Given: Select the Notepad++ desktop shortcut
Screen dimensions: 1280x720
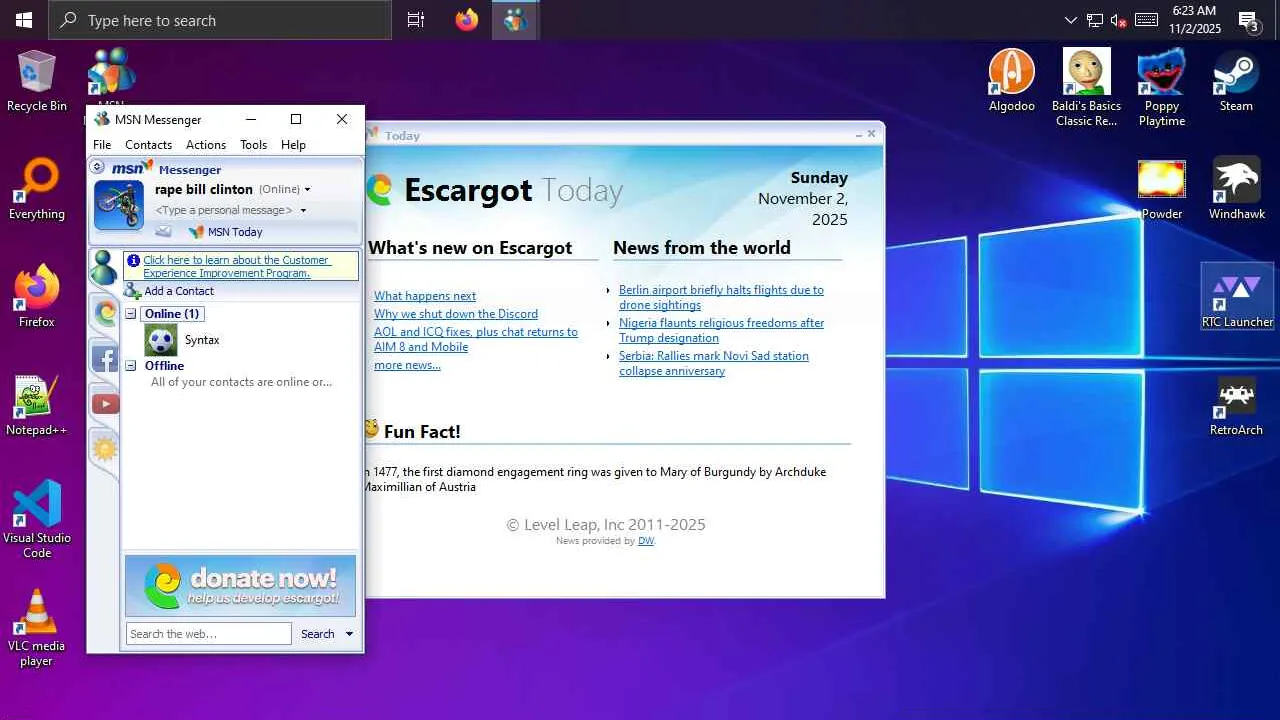Looking at the screenshot, I should point(37,405).
